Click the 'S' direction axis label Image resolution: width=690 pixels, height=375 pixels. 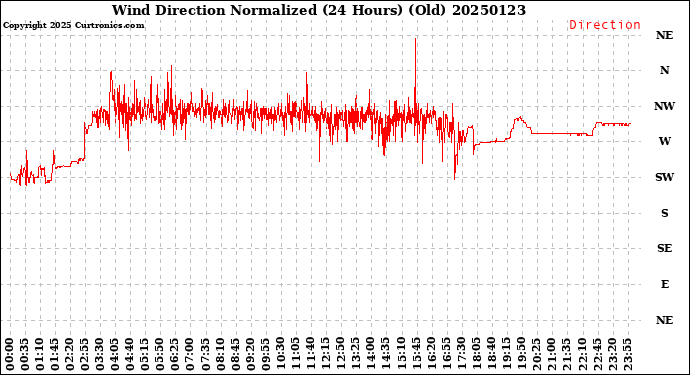664,213
